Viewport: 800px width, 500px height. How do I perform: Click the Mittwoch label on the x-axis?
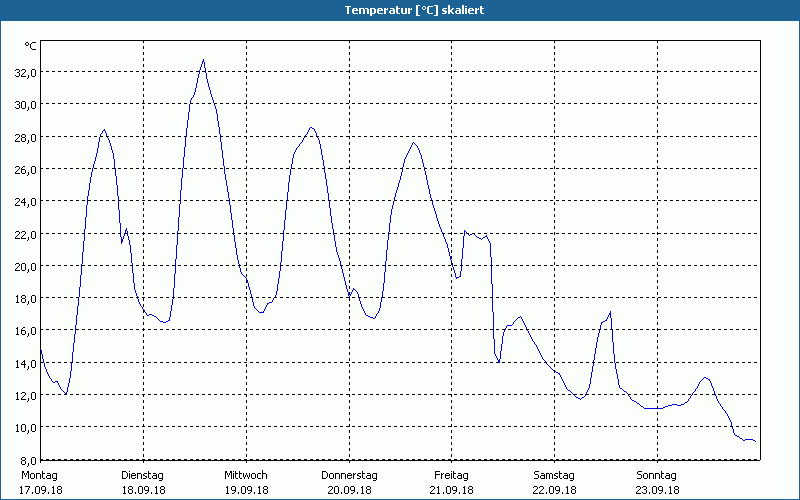245,475
